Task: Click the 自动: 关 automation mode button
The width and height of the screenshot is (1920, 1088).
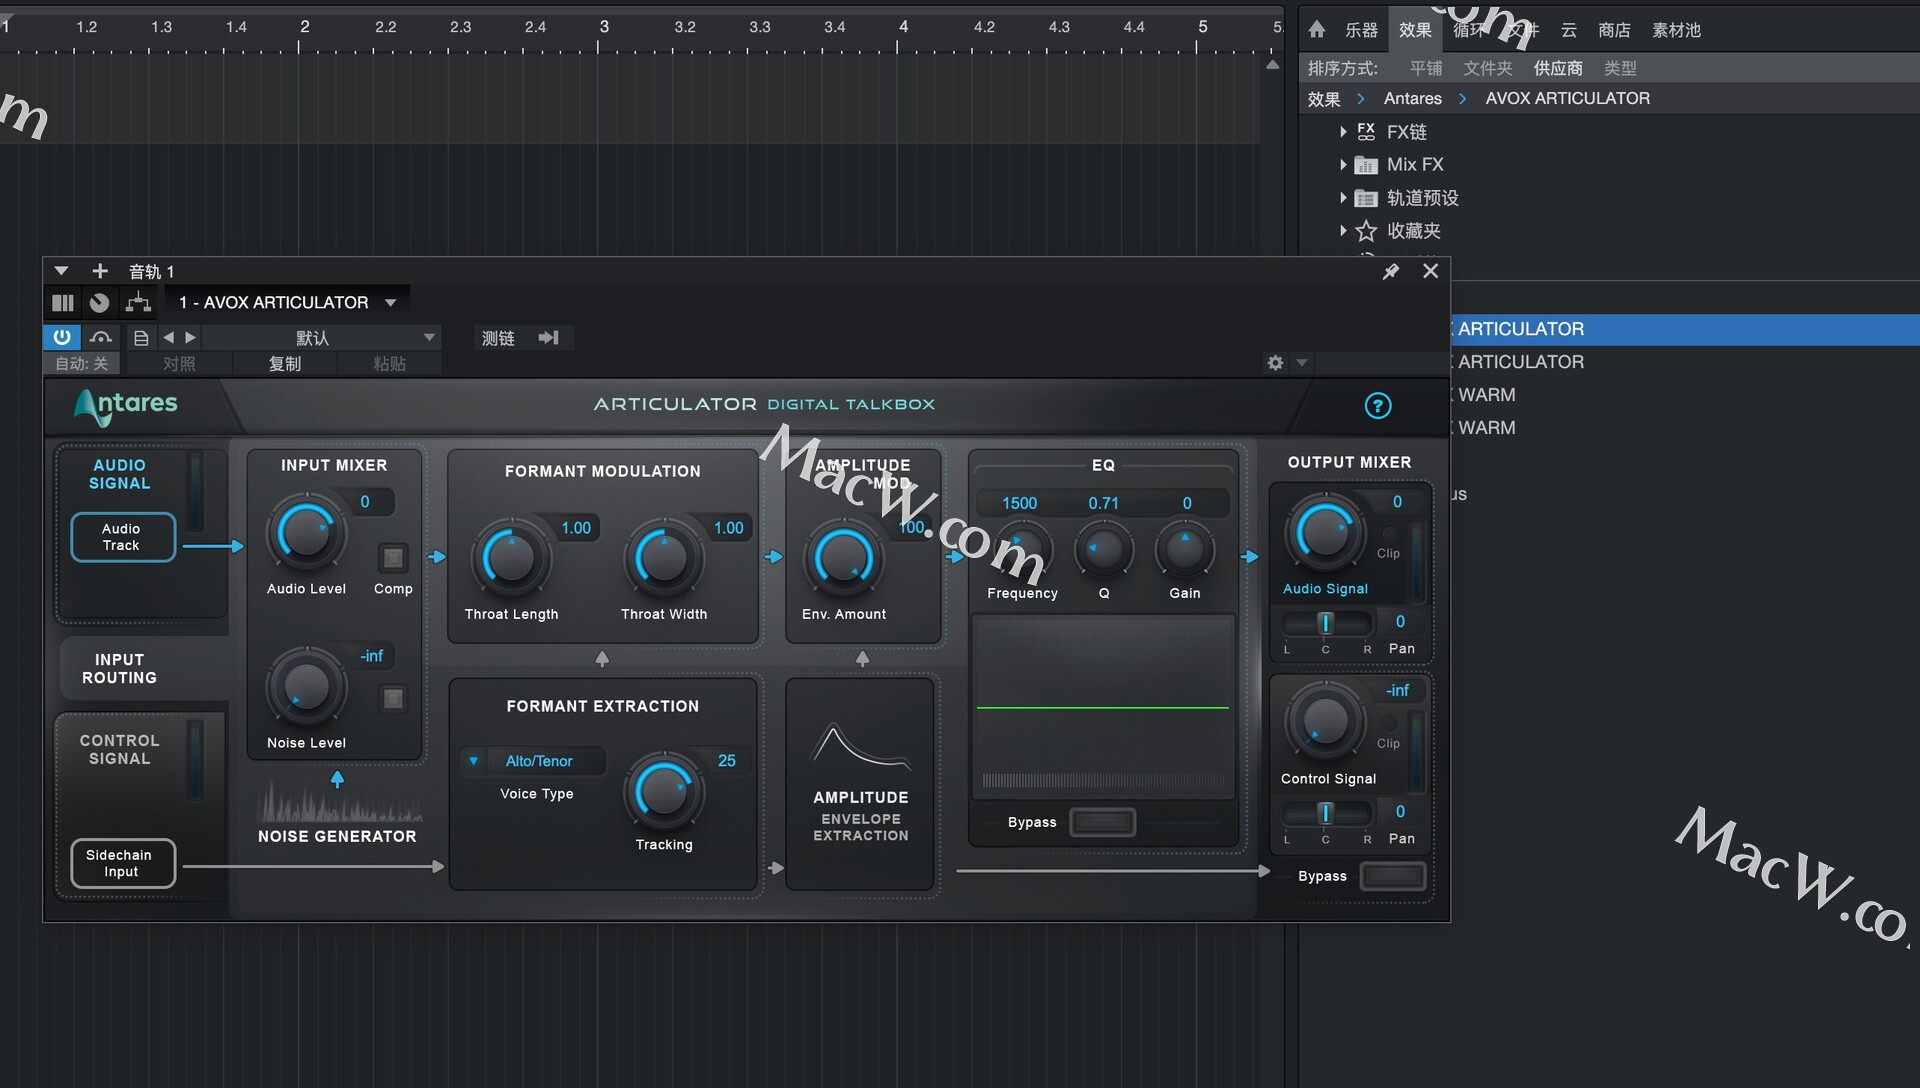Action: tap(81, 363)
